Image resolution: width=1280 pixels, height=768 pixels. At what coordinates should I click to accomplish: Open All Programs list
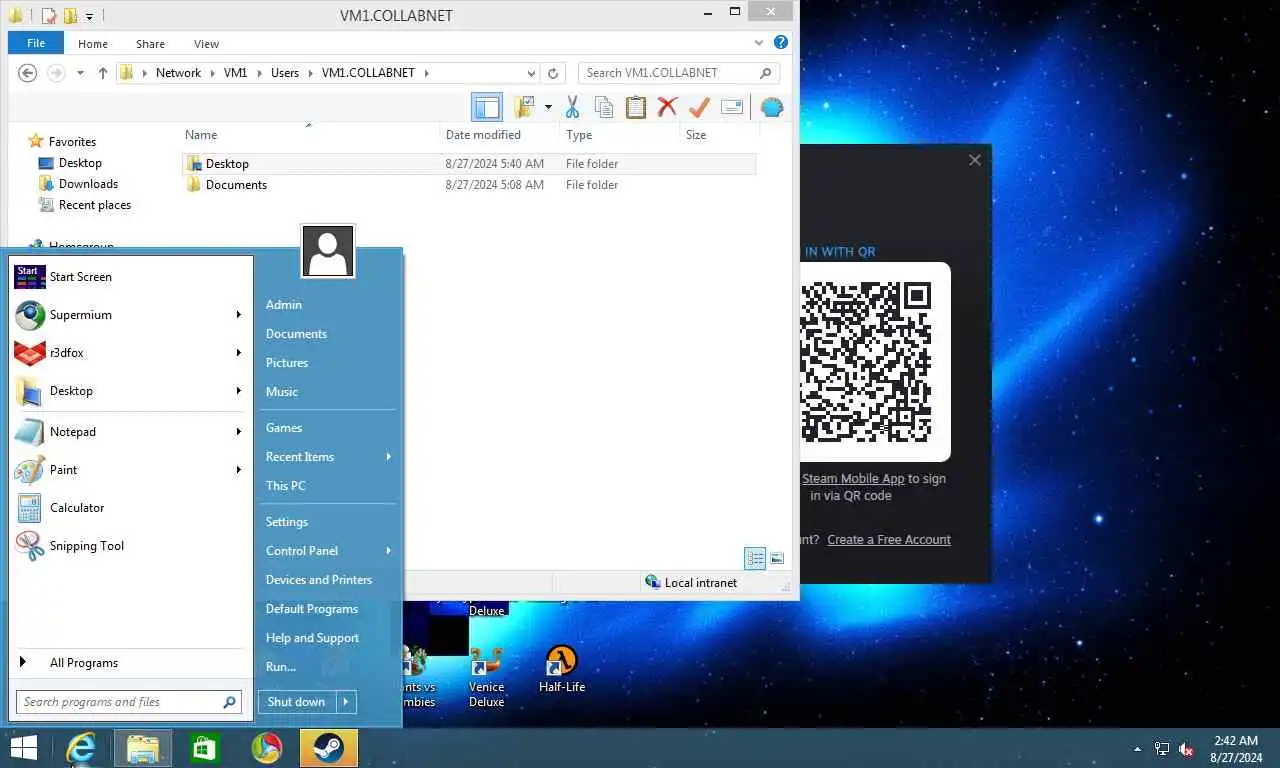[x=129, y=663]
